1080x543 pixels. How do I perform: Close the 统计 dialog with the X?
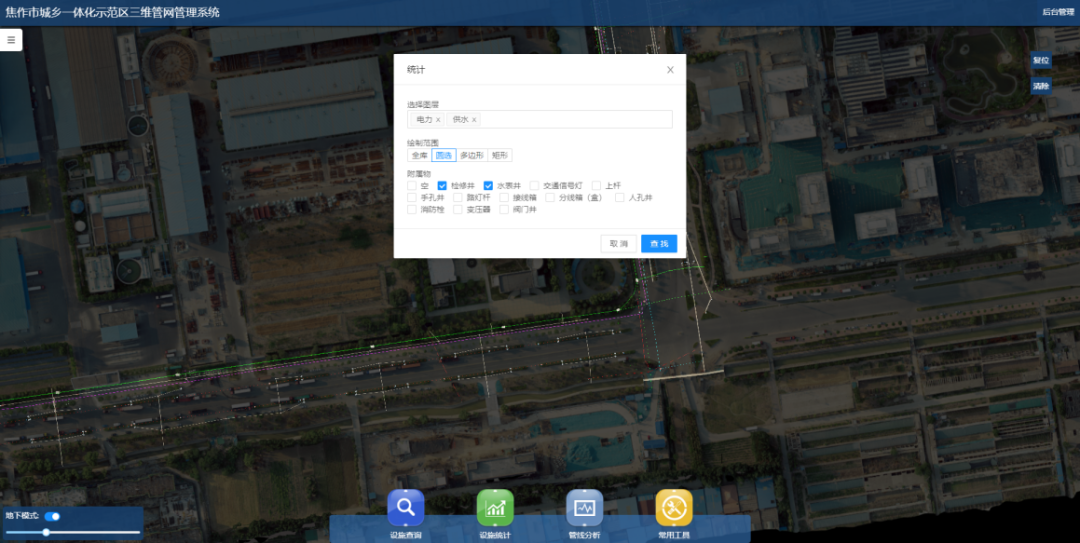(670, 70)
